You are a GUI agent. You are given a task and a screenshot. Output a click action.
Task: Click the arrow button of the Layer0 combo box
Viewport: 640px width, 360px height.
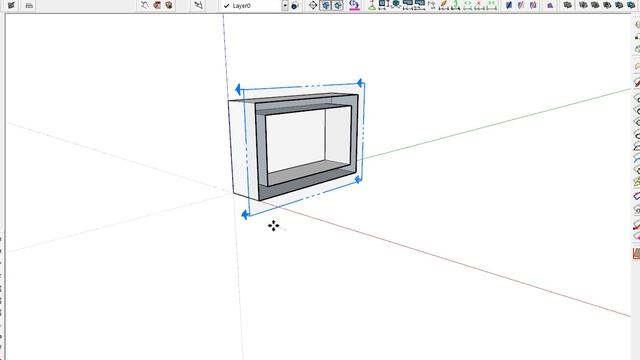(285, 6)
